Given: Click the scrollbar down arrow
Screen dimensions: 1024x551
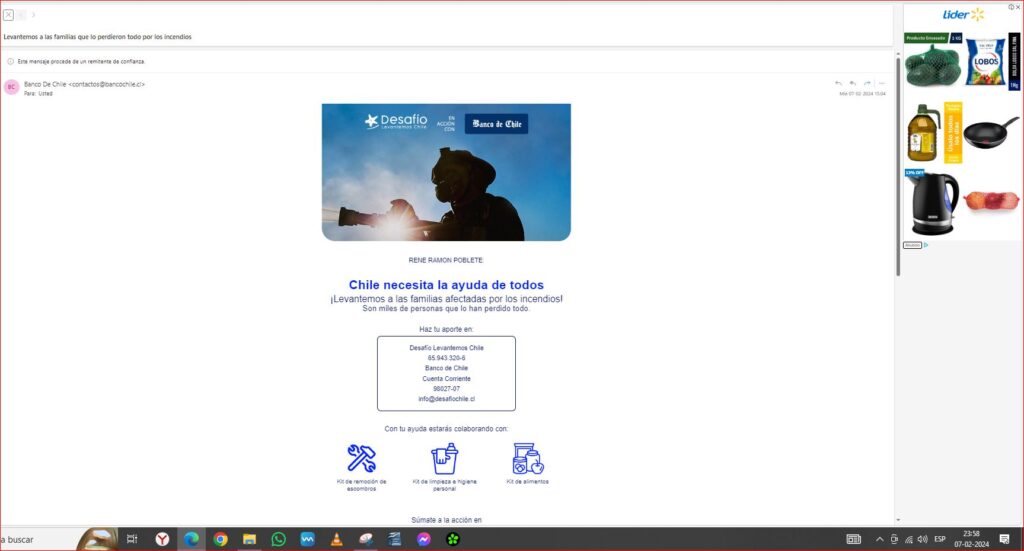Looking at the screenshot, I should click(898, 520).
